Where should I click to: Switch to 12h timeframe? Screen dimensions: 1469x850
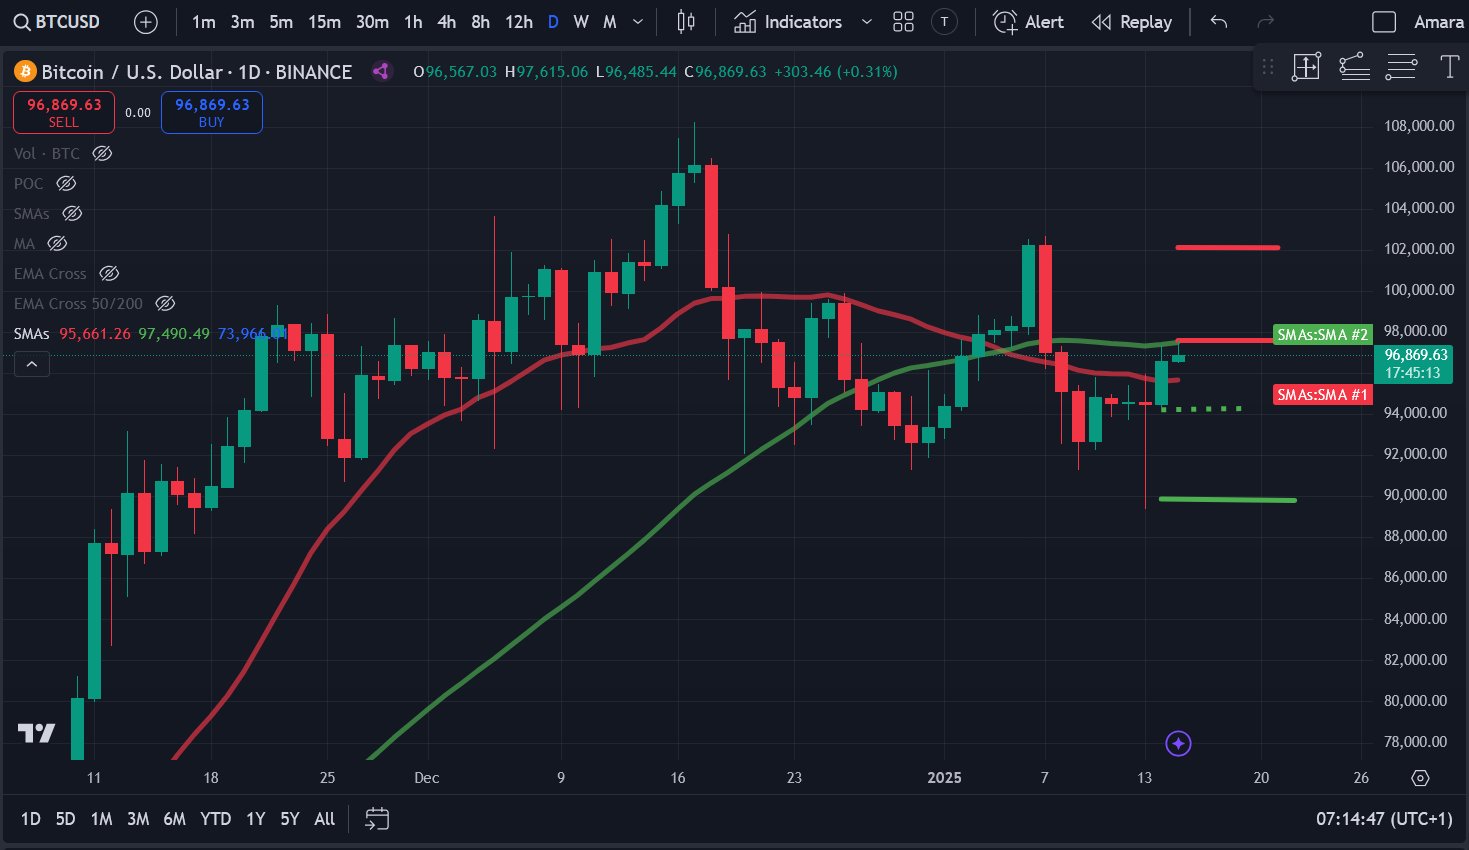pos(518,22)
